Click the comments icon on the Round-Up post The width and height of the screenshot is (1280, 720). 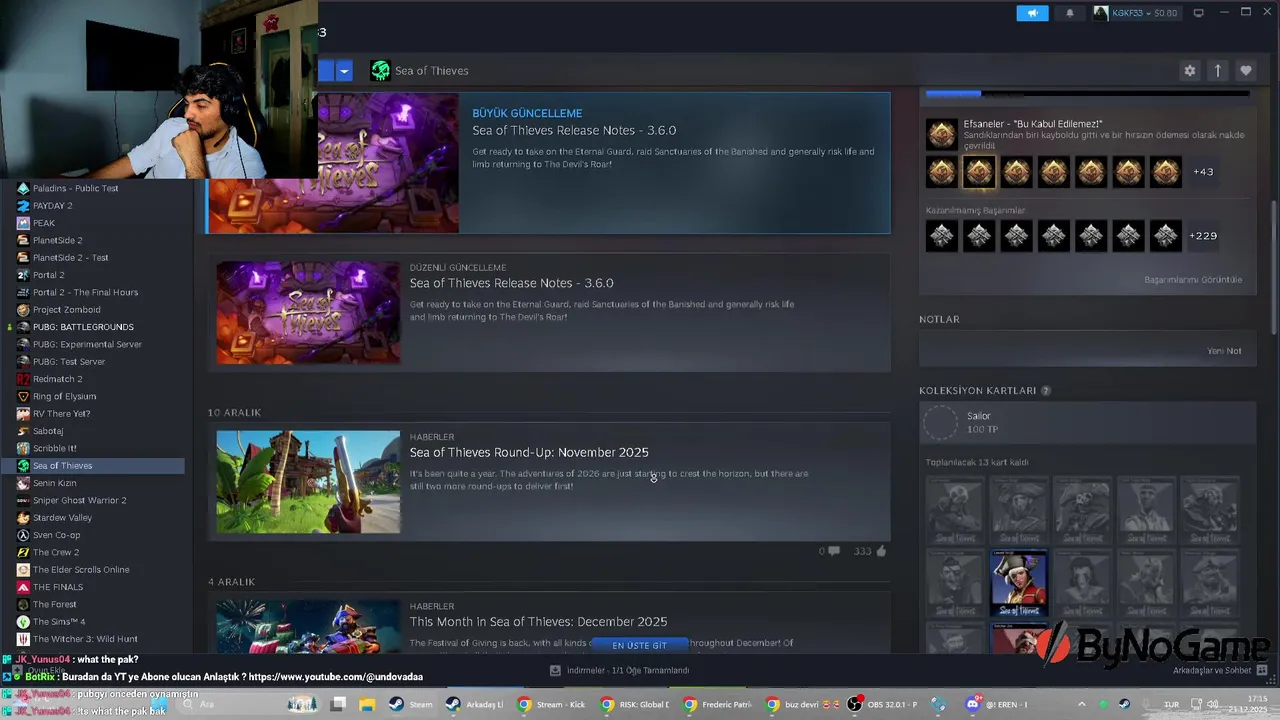coord(834,551)
